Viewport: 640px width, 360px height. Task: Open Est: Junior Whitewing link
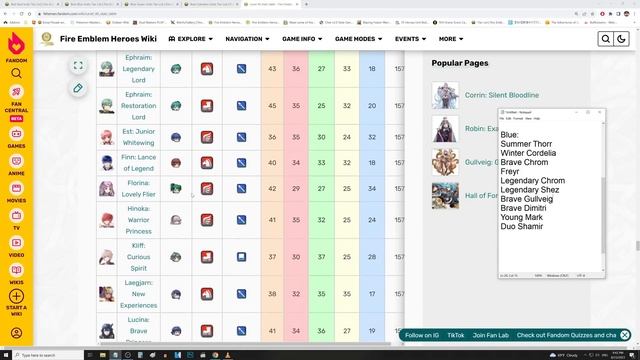coord(138,137)
